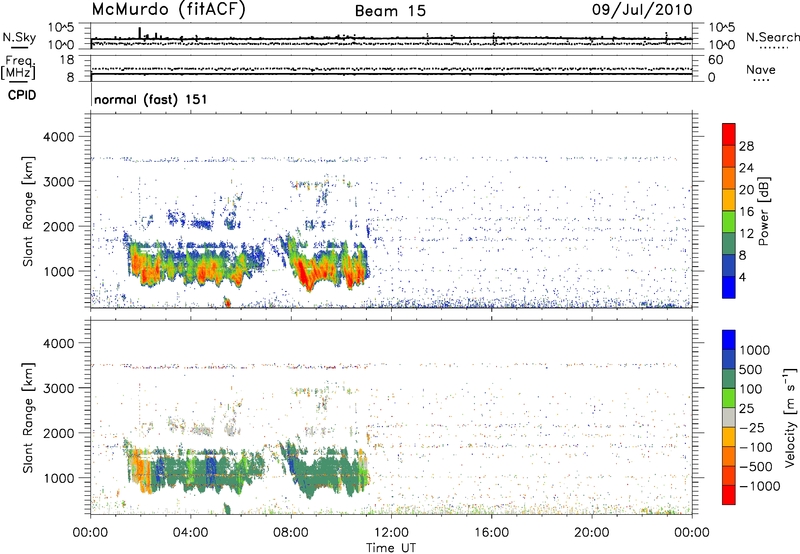Click the '28' label on Power color bar
This screenshot has height=554, width=800.
pyautogui.click(x=746, y=146)
